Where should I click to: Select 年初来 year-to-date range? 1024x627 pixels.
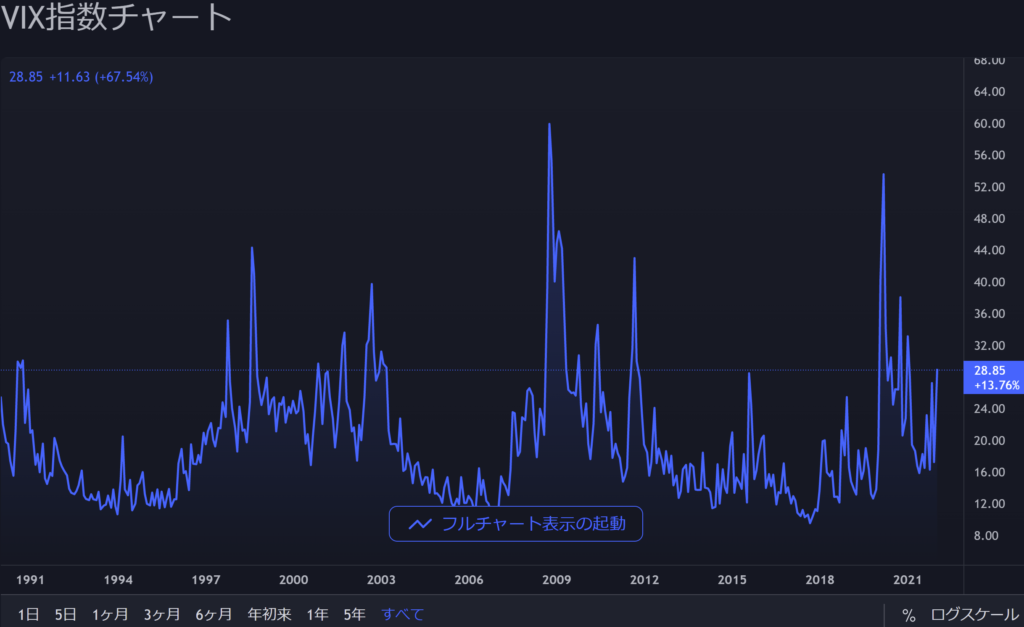click(269, 615)
